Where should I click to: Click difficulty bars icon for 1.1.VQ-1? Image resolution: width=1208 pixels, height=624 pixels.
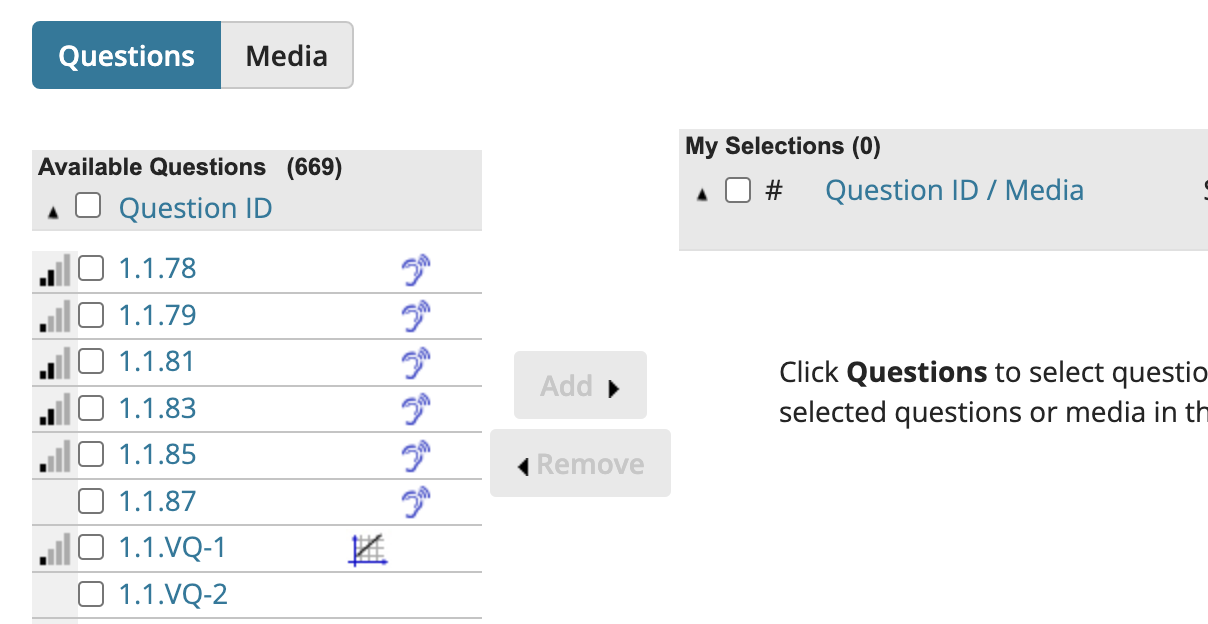pyautogui.click(x=55, y=548)
